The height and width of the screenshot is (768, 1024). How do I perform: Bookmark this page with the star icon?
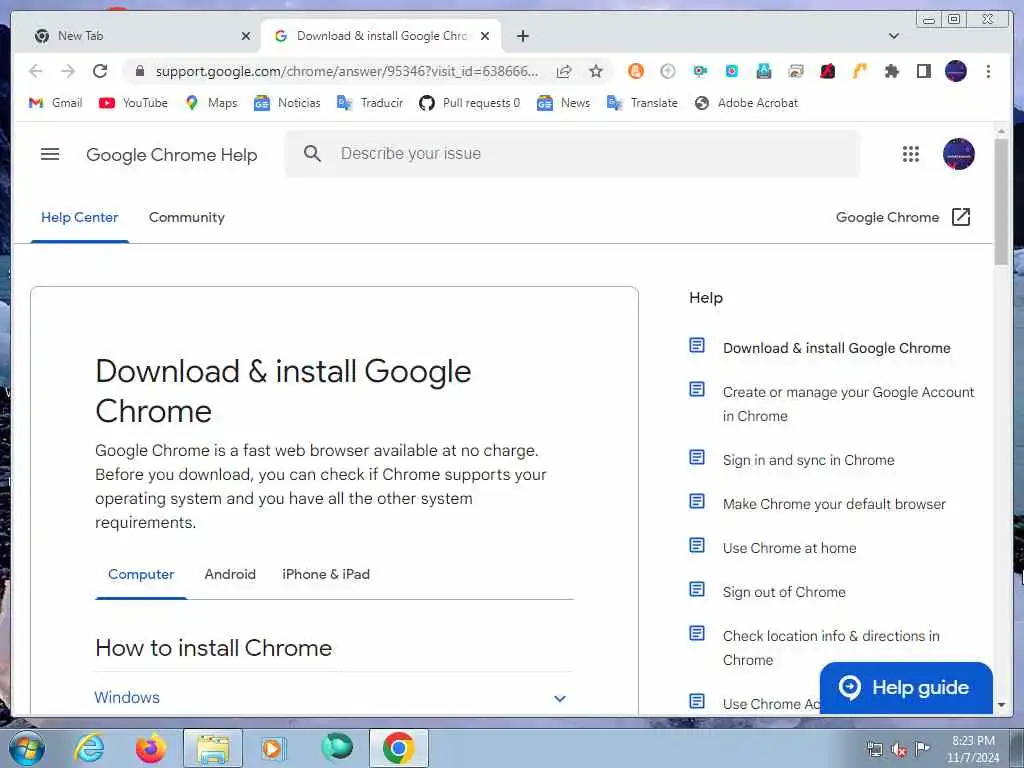(596, 71)
